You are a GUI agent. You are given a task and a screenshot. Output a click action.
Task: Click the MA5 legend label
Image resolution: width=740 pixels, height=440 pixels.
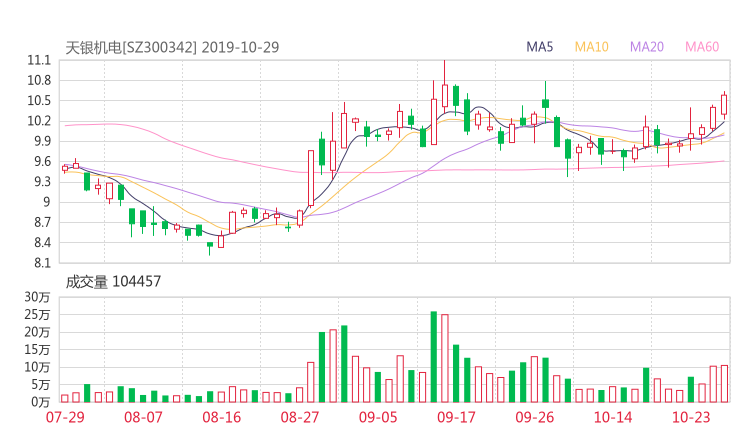[x=539, y=47]
